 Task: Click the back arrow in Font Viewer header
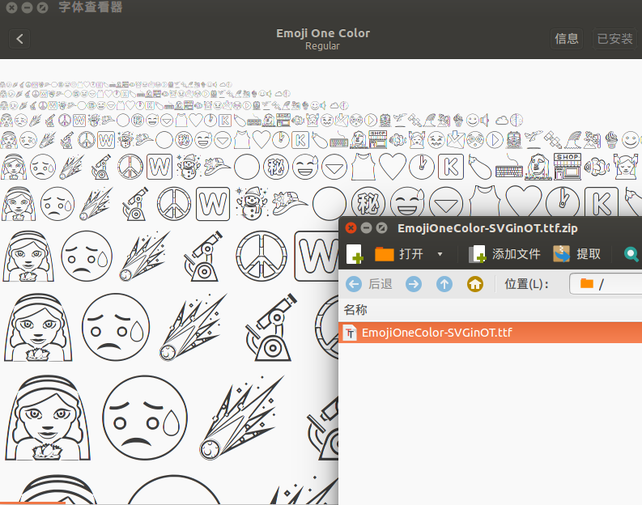[20, 39]
